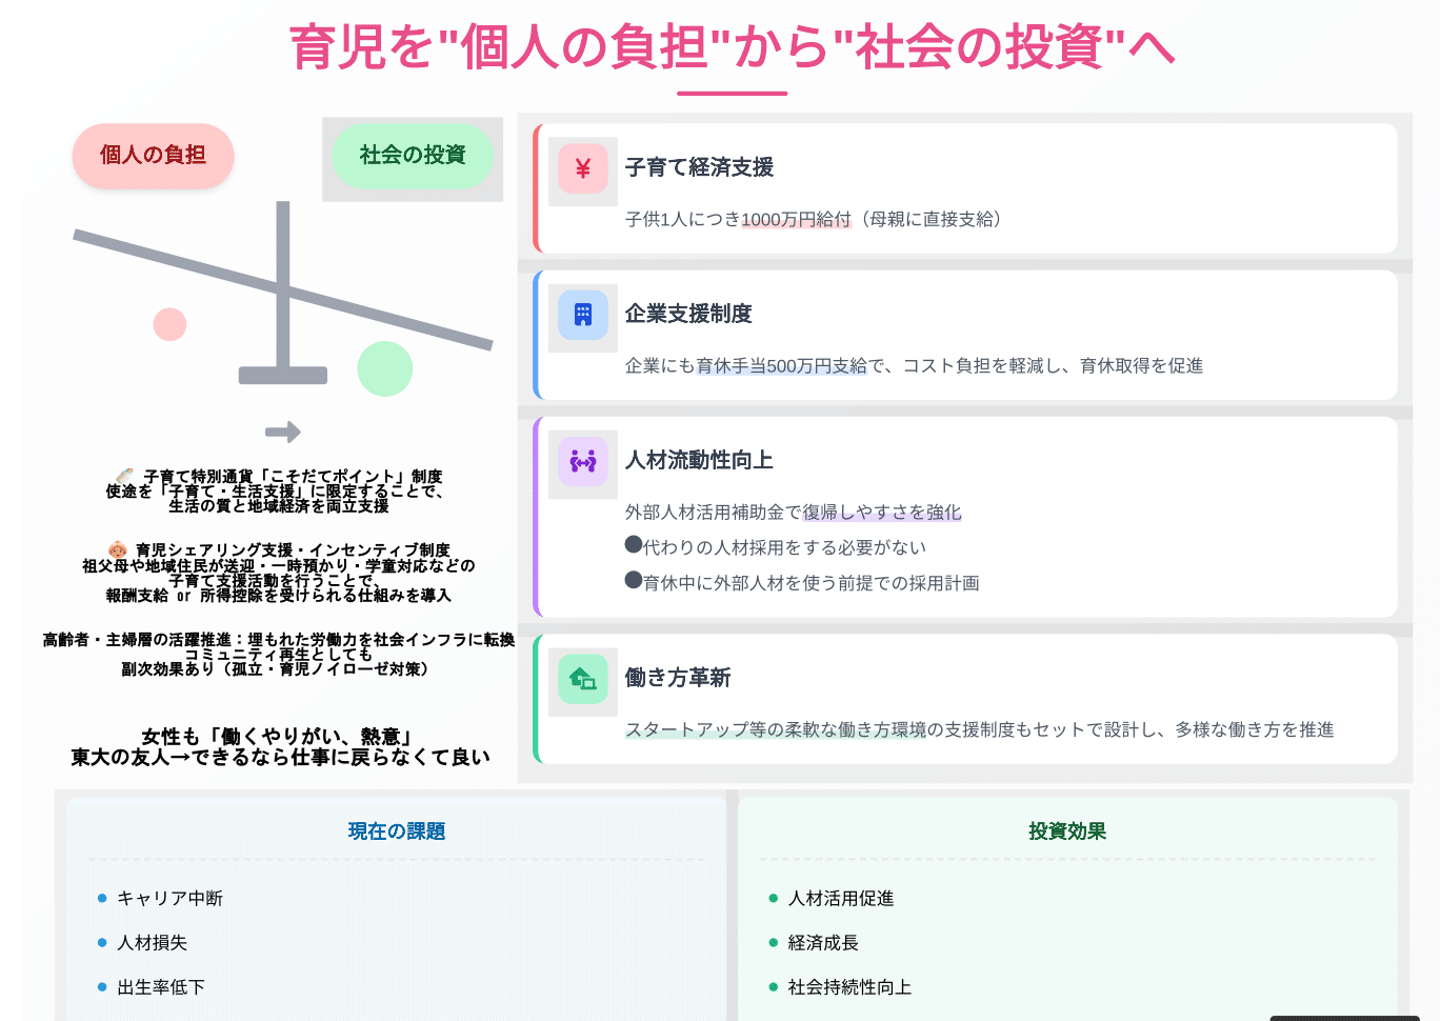Select the green circle on the balance scale
The height and width of the screenshot is (1021, 1440).
pos(385,368)
